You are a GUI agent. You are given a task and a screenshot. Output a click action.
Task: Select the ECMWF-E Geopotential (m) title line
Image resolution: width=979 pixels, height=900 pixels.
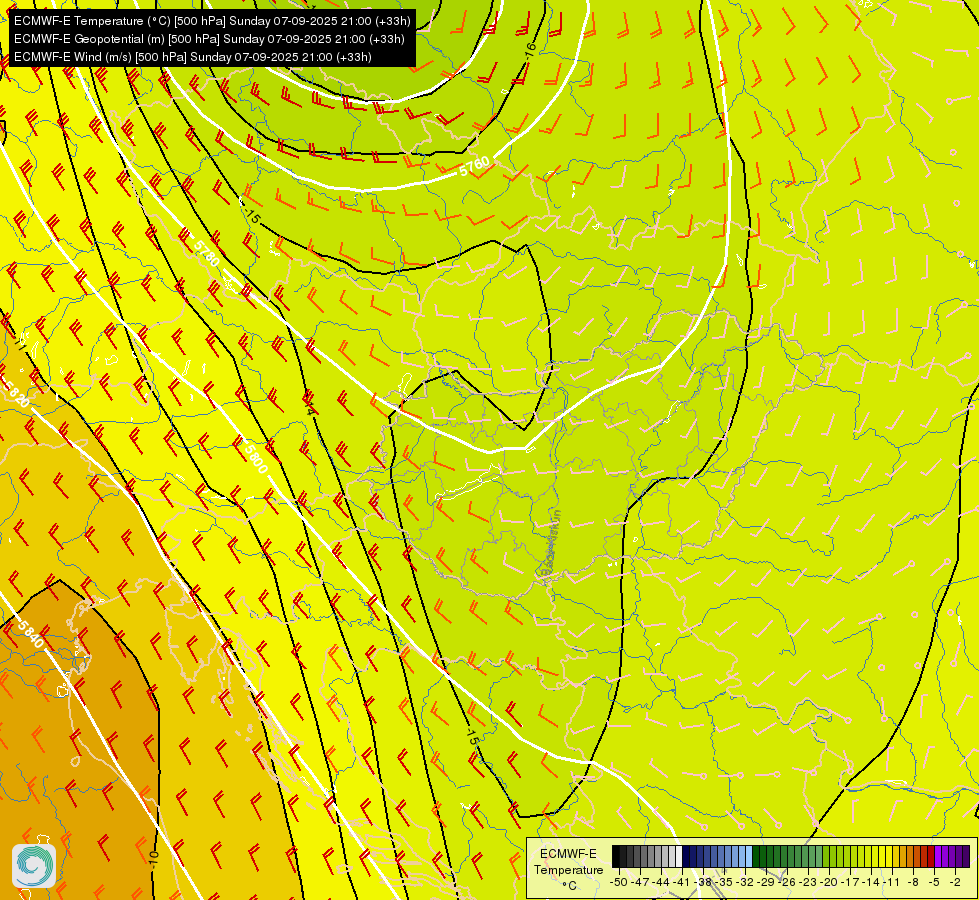click(209, 39)
